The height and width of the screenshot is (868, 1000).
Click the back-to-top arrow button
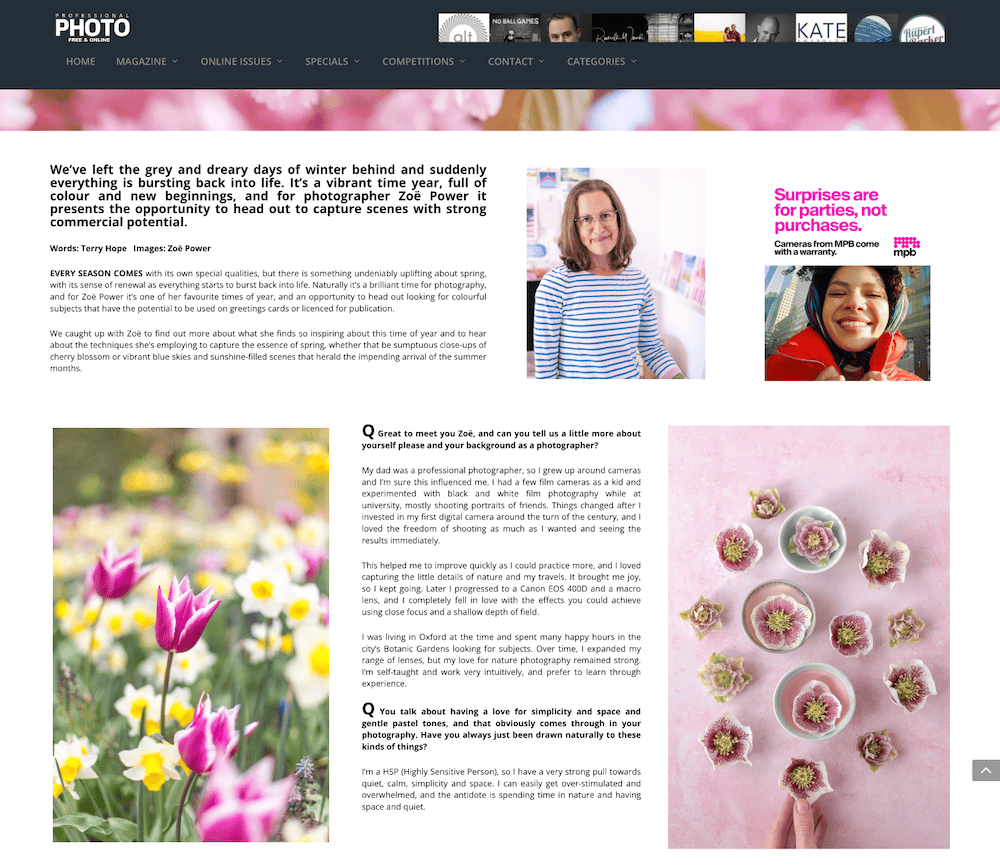(x=986, y=770)
